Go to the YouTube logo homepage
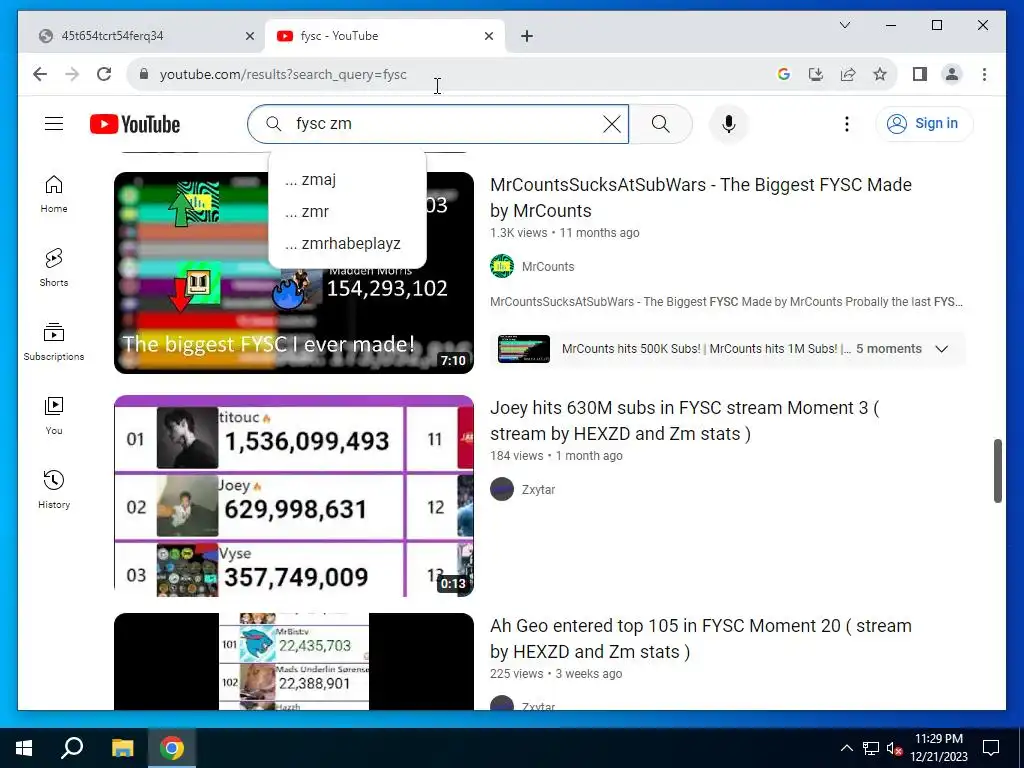Viewport: 1024px width, 768px height. [135, 124]
